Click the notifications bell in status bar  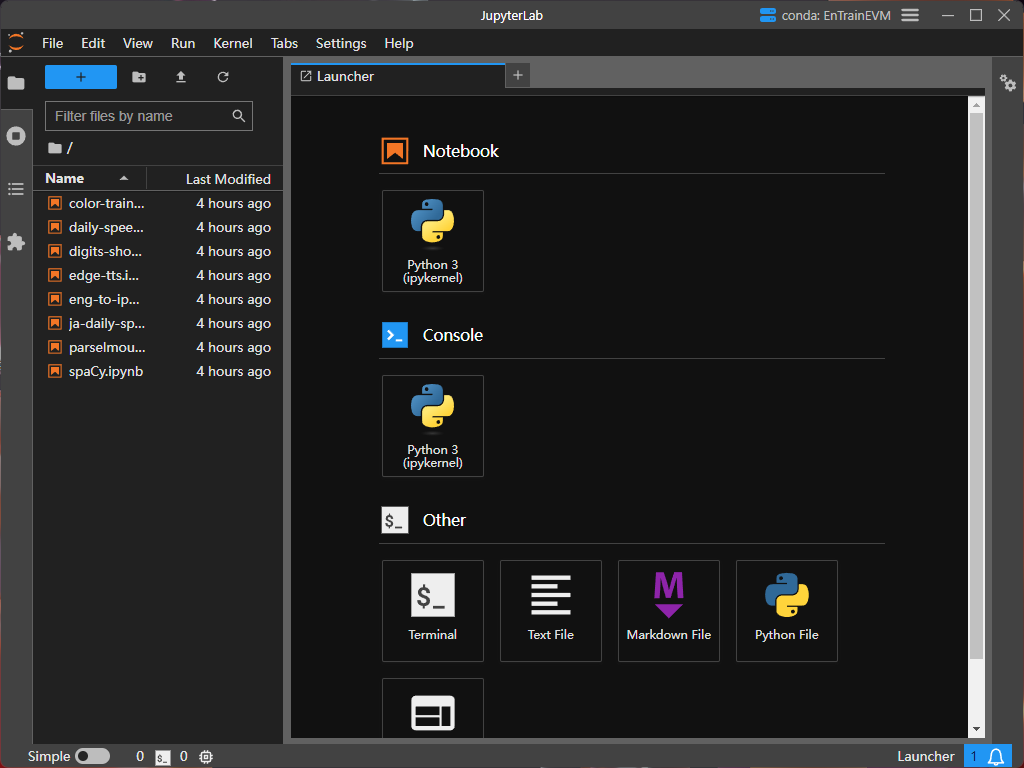[996, 756]
